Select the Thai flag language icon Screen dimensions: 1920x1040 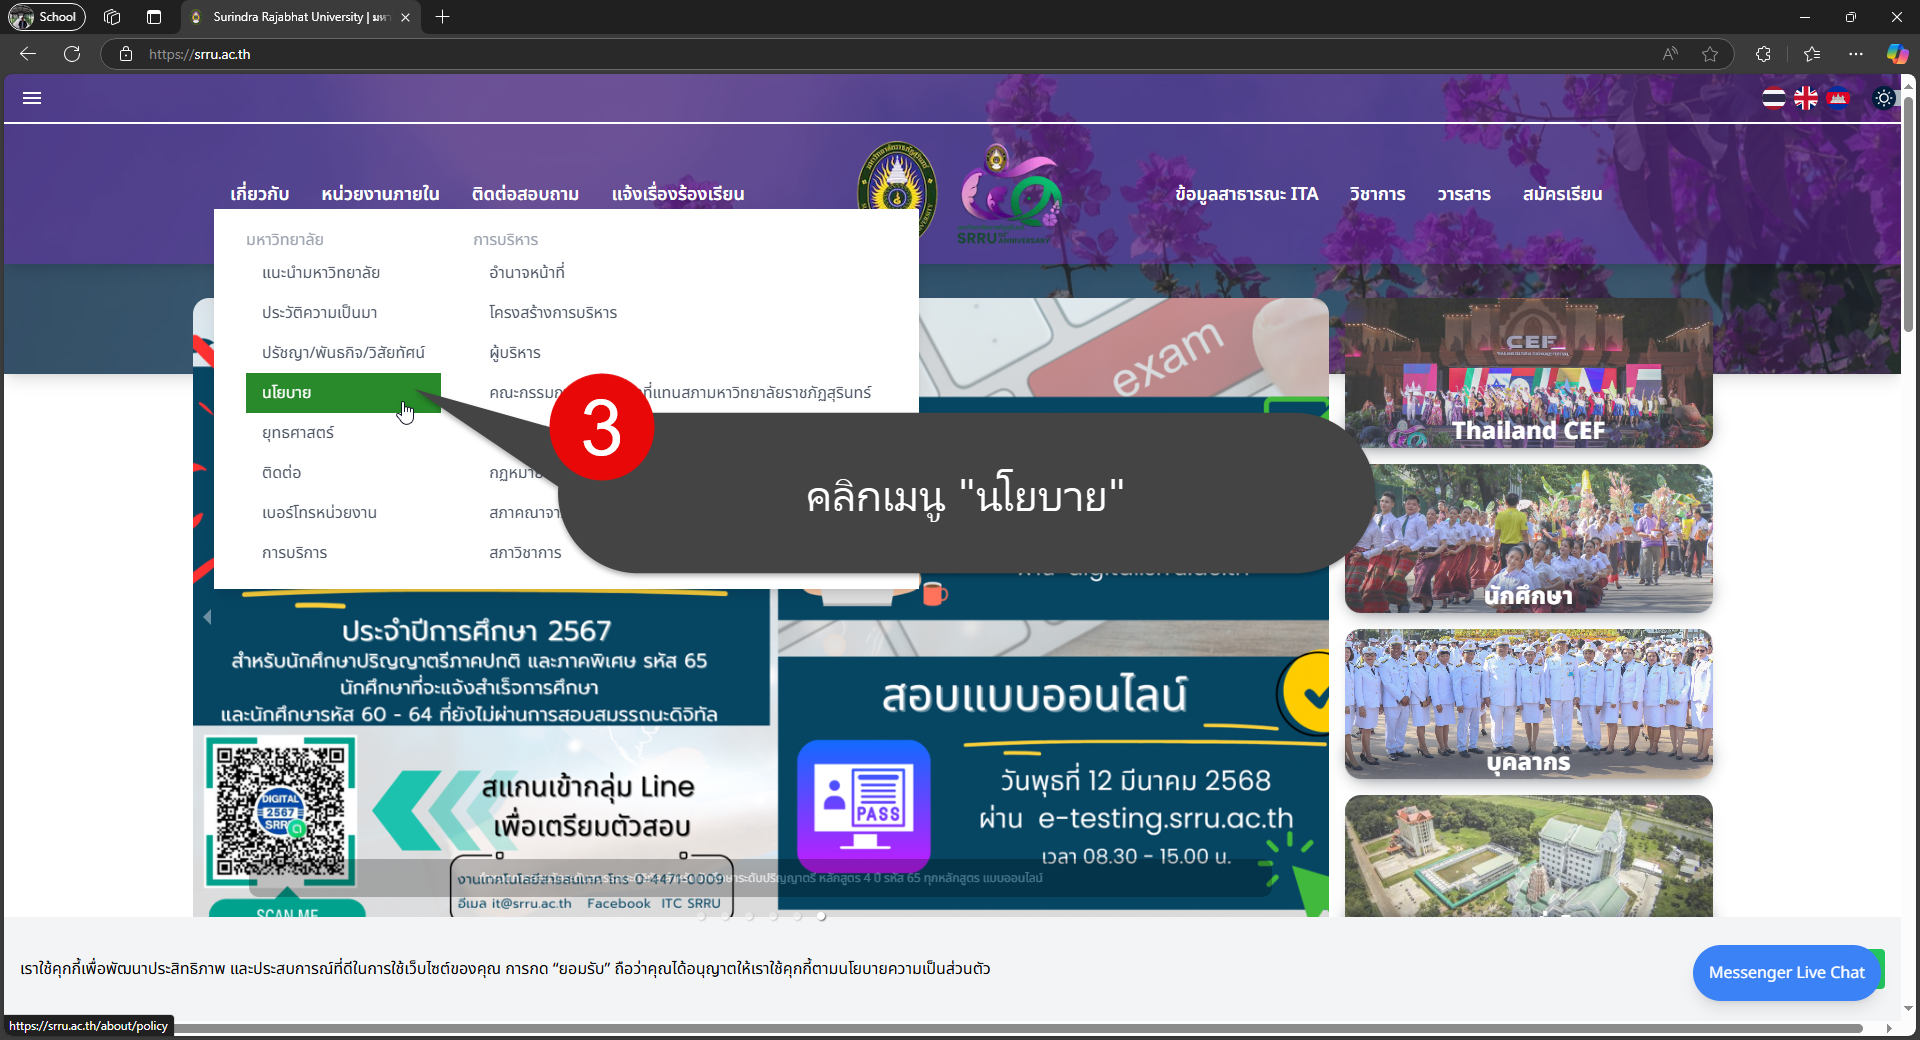[1774, 98]
